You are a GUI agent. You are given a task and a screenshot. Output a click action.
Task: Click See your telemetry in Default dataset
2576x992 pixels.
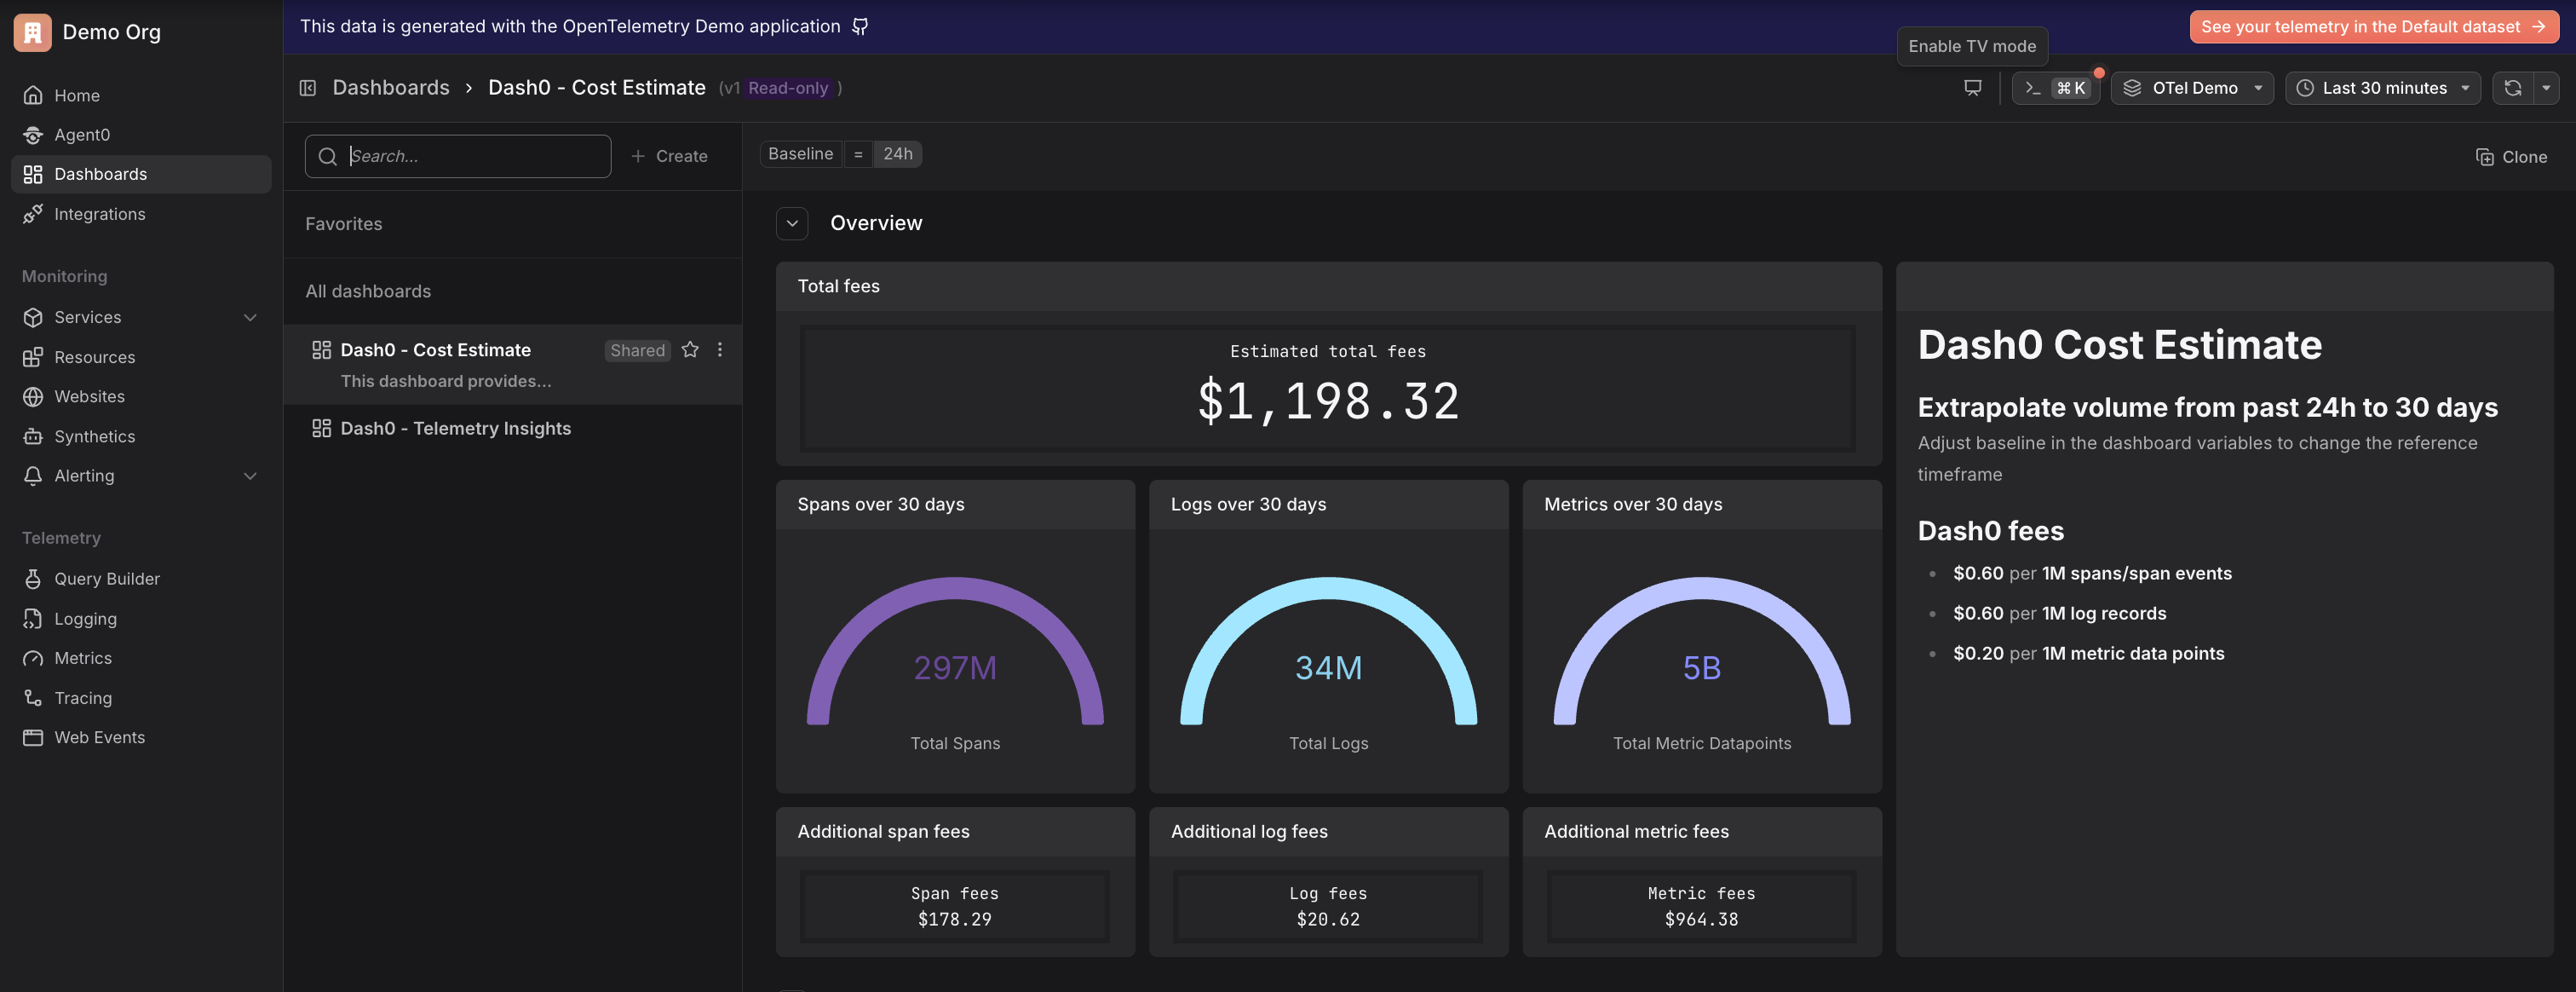click(2373, 27)
